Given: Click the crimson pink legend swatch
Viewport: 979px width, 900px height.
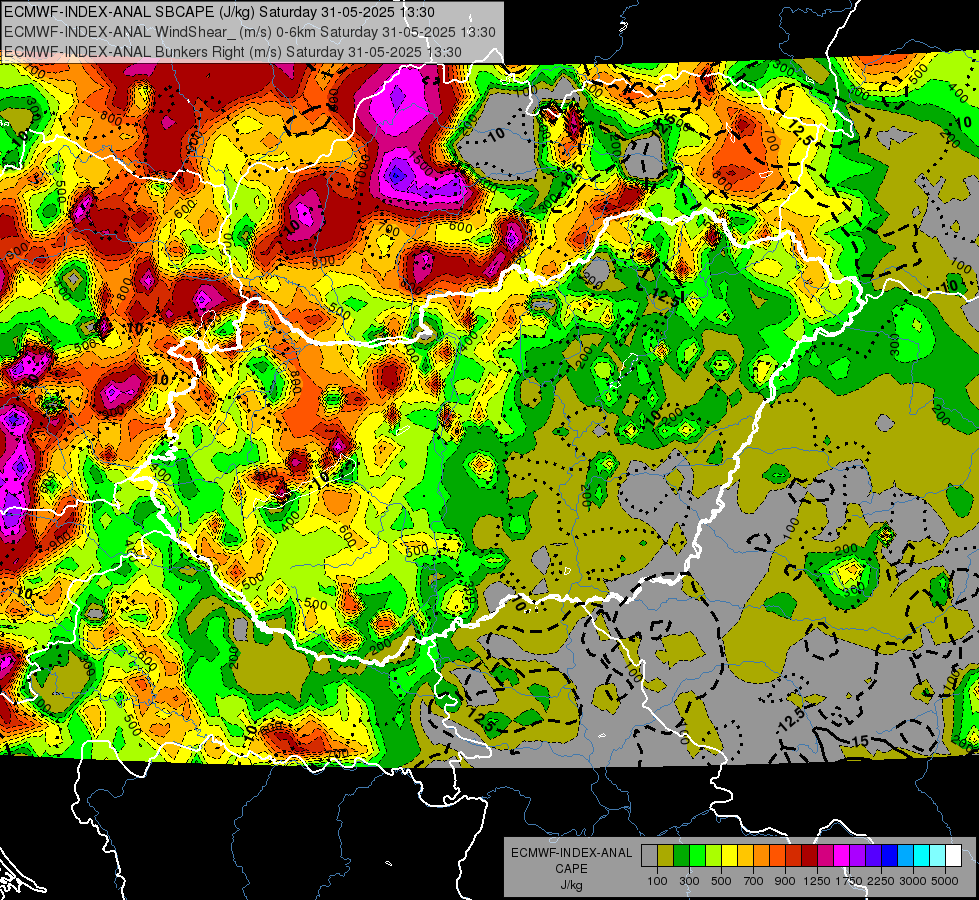Looking at the screenshot, I should click(825, 856).
